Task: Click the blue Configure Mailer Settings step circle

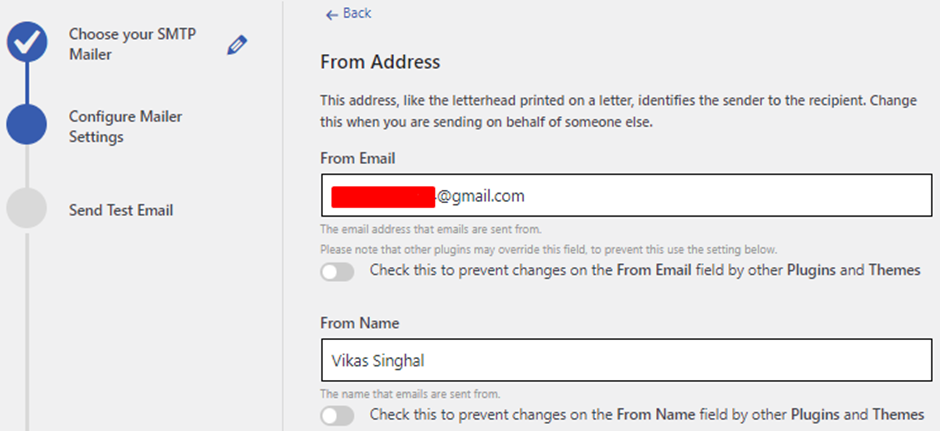Action: click(26, 124)
